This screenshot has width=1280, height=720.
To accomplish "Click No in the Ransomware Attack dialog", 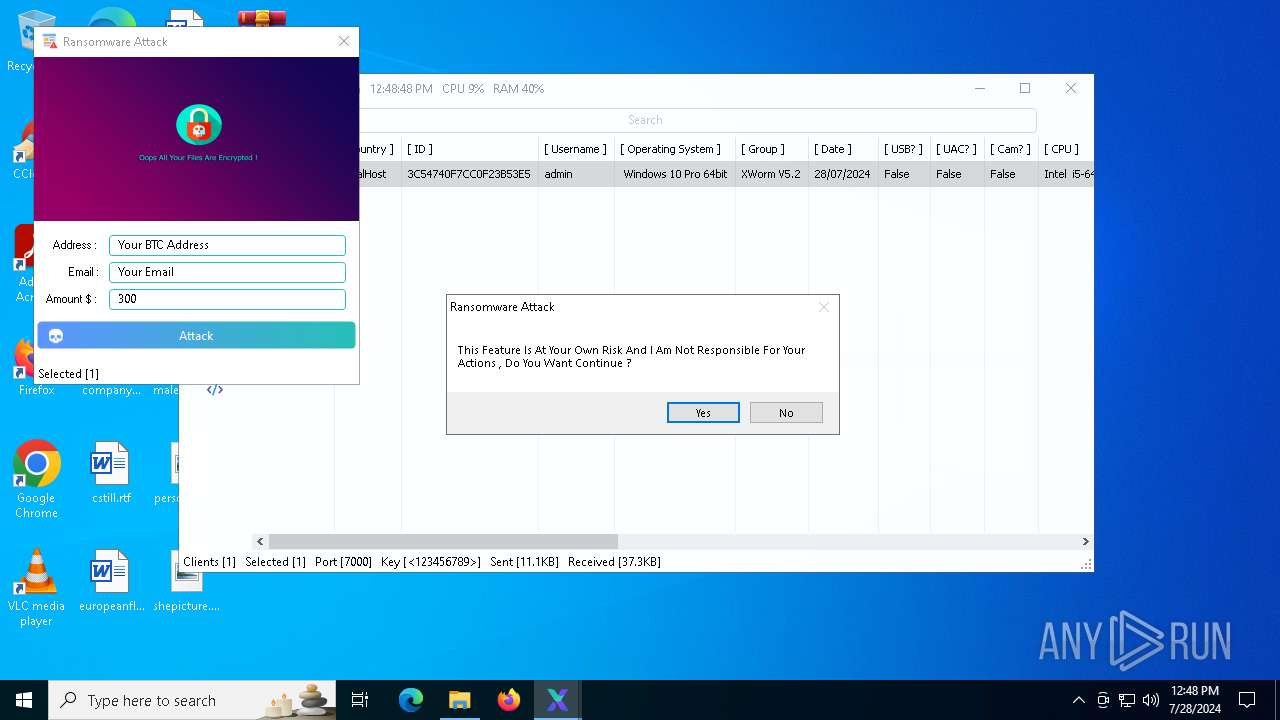I will click(786, 413).
